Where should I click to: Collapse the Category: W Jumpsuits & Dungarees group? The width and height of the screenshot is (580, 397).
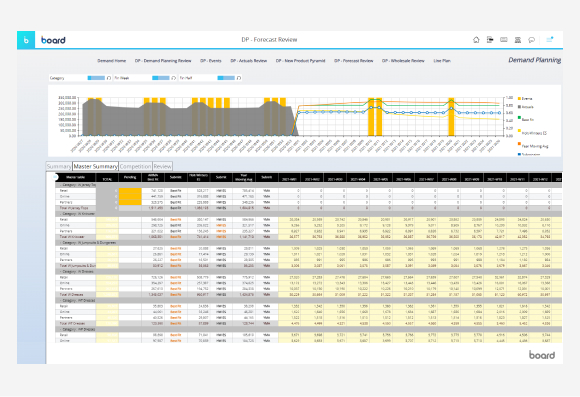click(x=61, y=243)
